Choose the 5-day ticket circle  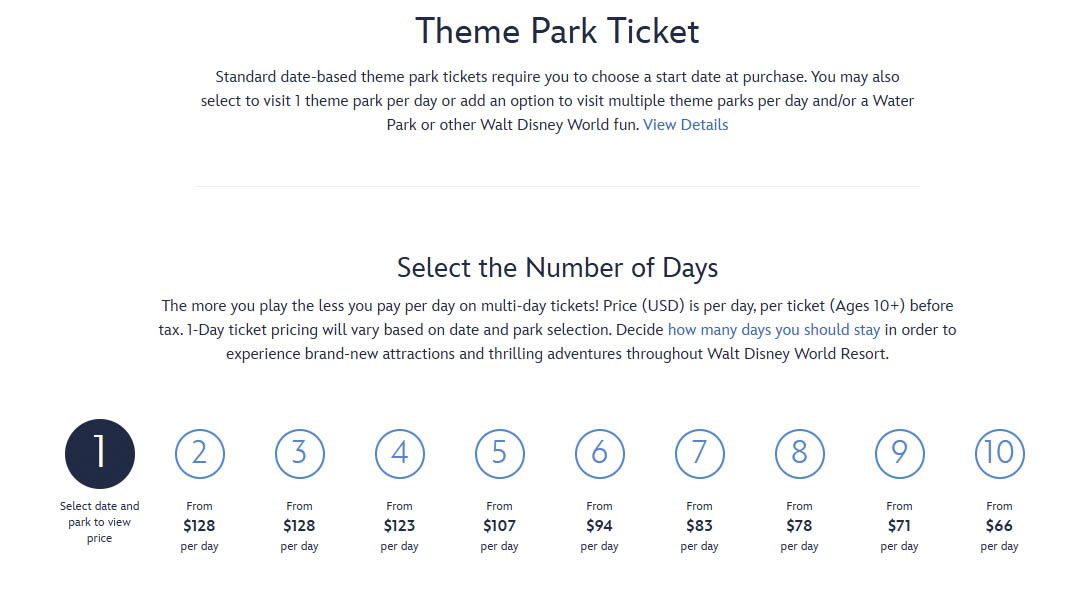point(500,453)
